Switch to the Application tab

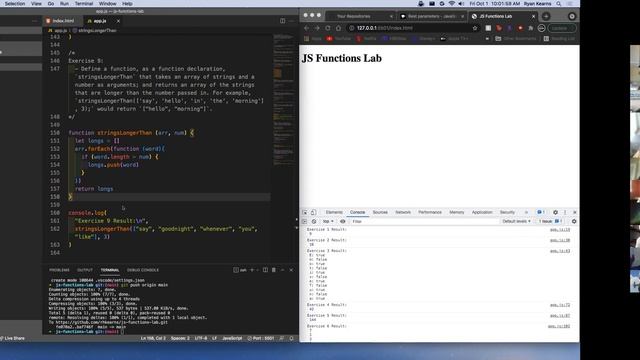tap(482, 212)
